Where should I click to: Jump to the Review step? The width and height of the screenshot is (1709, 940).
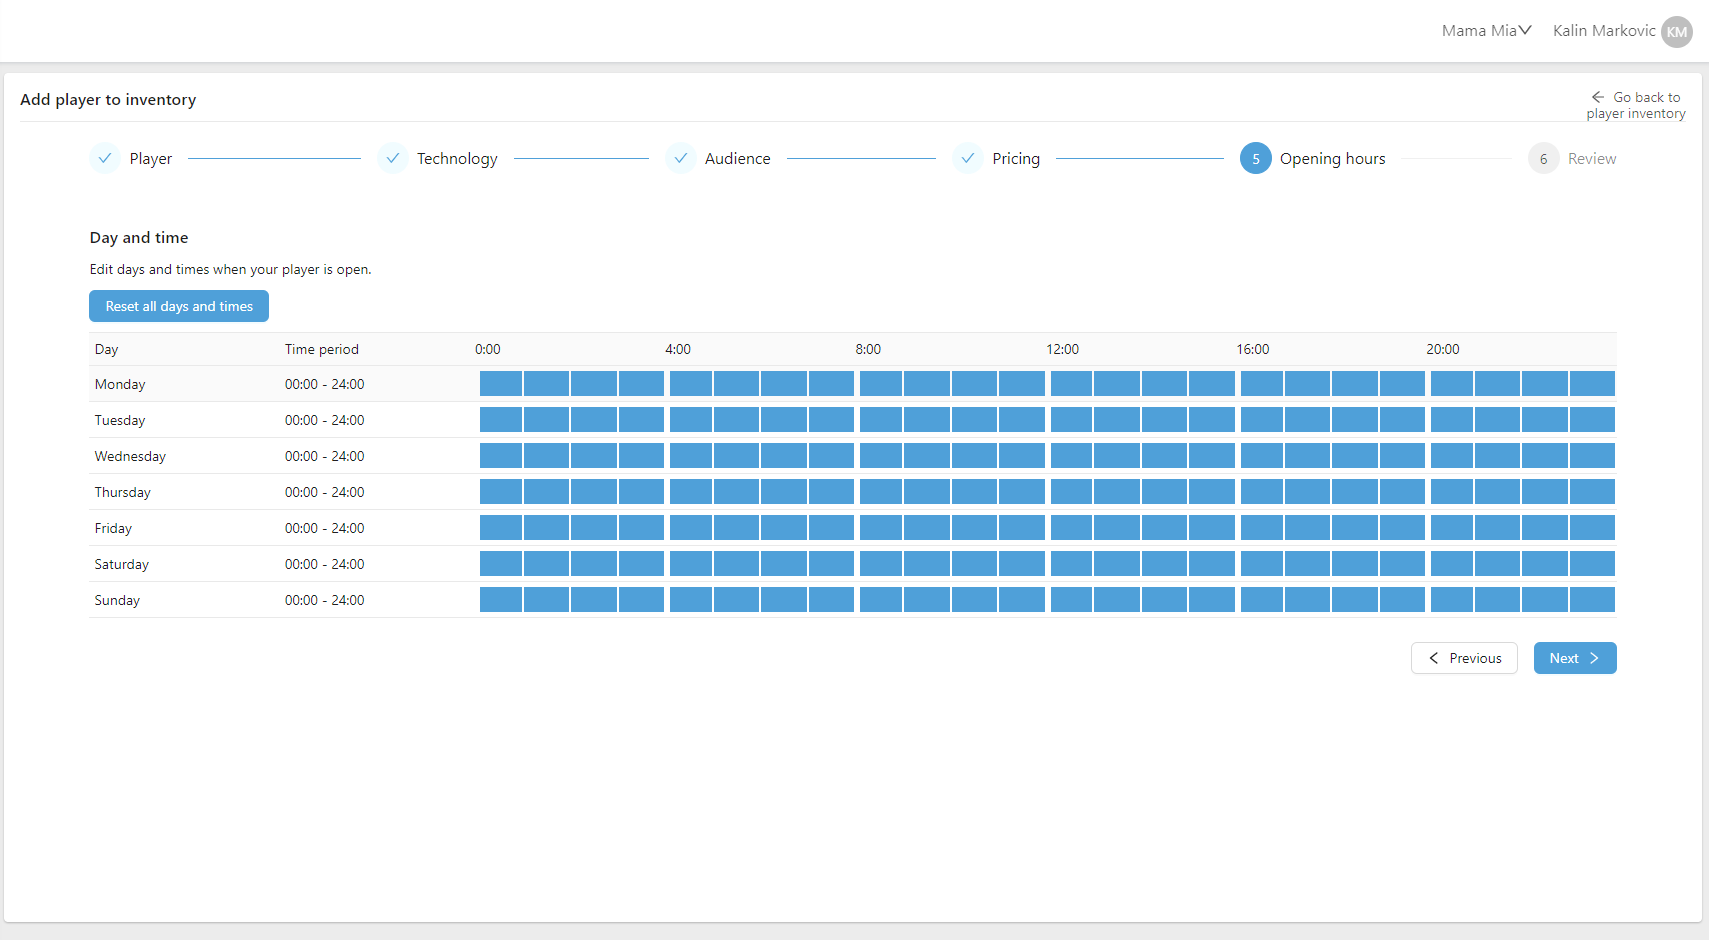click(x=1591, y=158)
